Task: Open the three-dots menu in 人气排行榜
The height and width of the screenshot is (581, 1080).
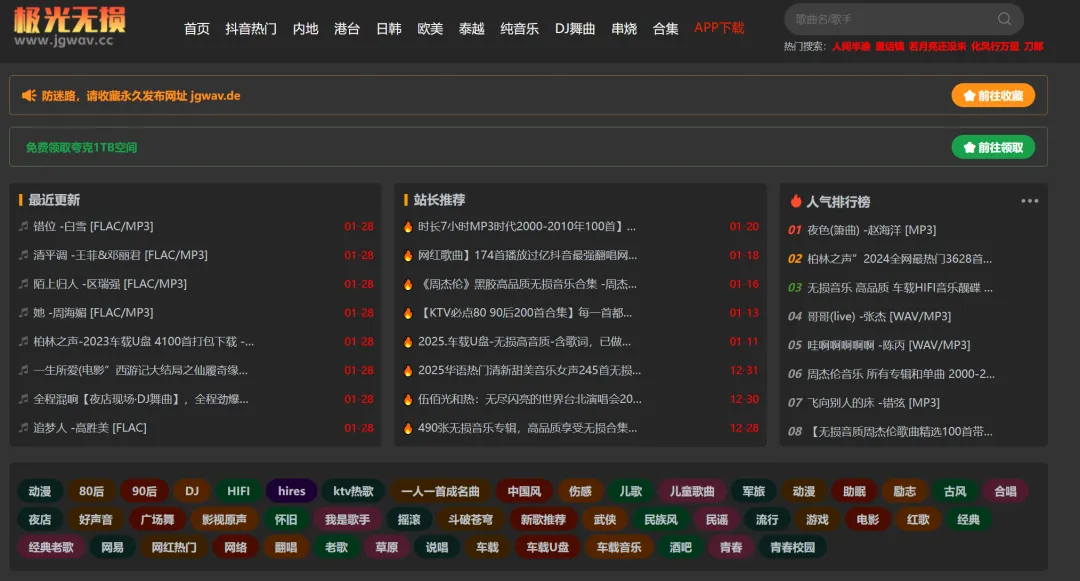Action: [x=1029, y=201]
